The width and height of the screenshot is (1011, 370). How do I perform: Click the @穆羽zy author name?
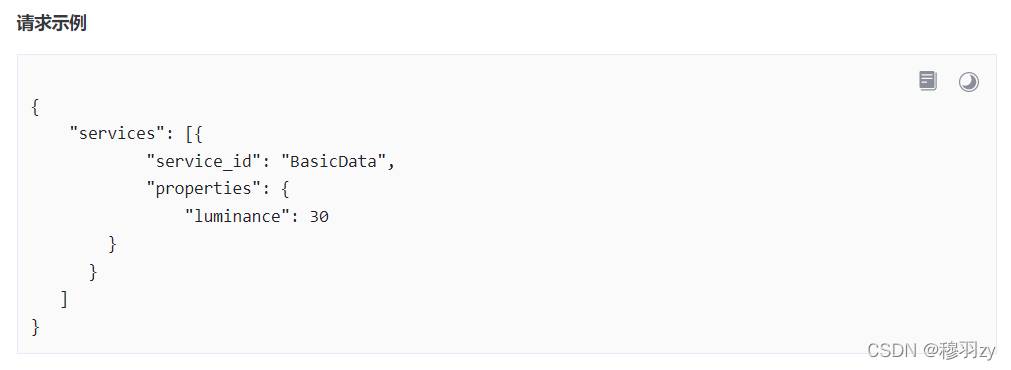coord(959,351)
